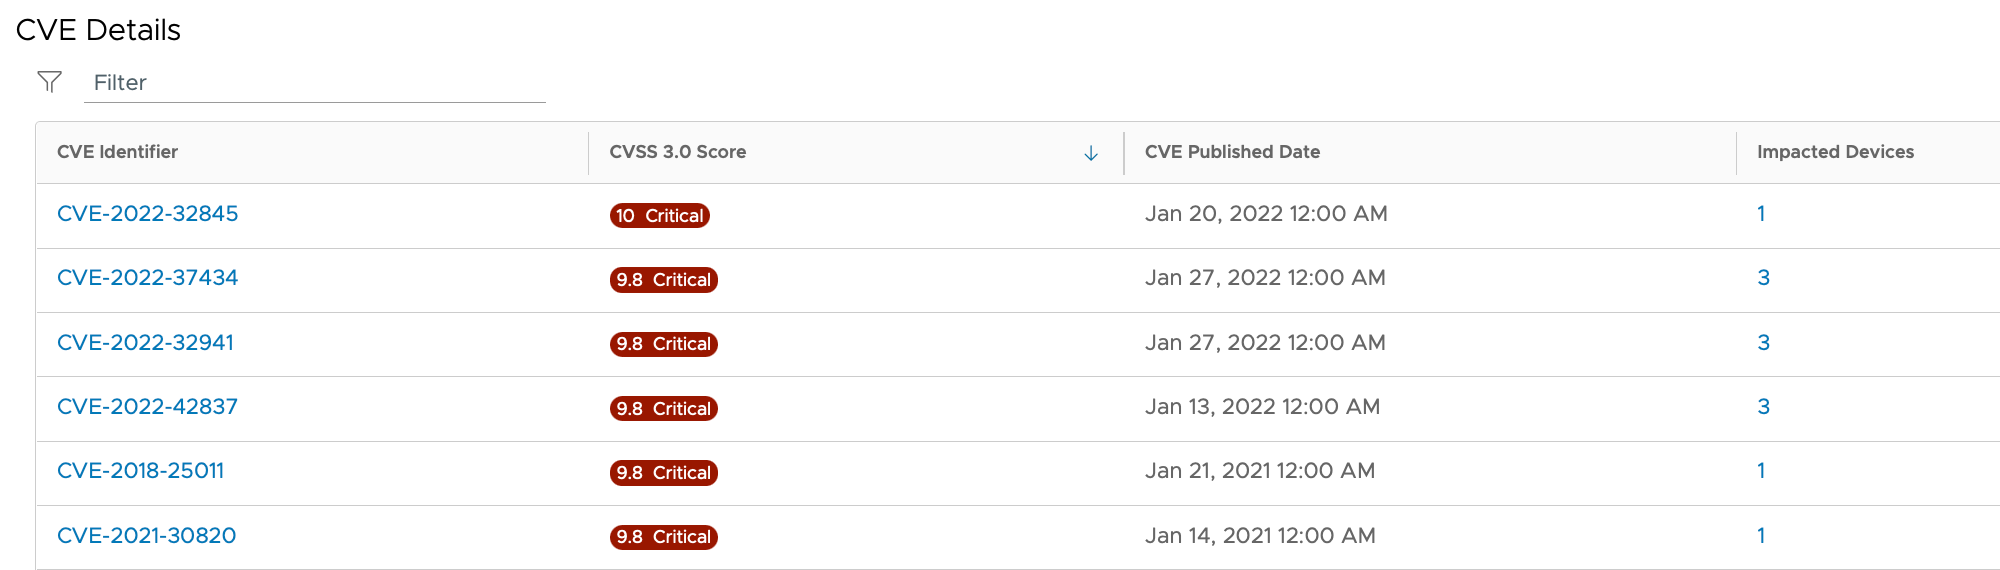The height and width of the screenshot is (570, 2000).
Task: Open the CVE-2022-32941 link
Action: (x=145, y=343)
